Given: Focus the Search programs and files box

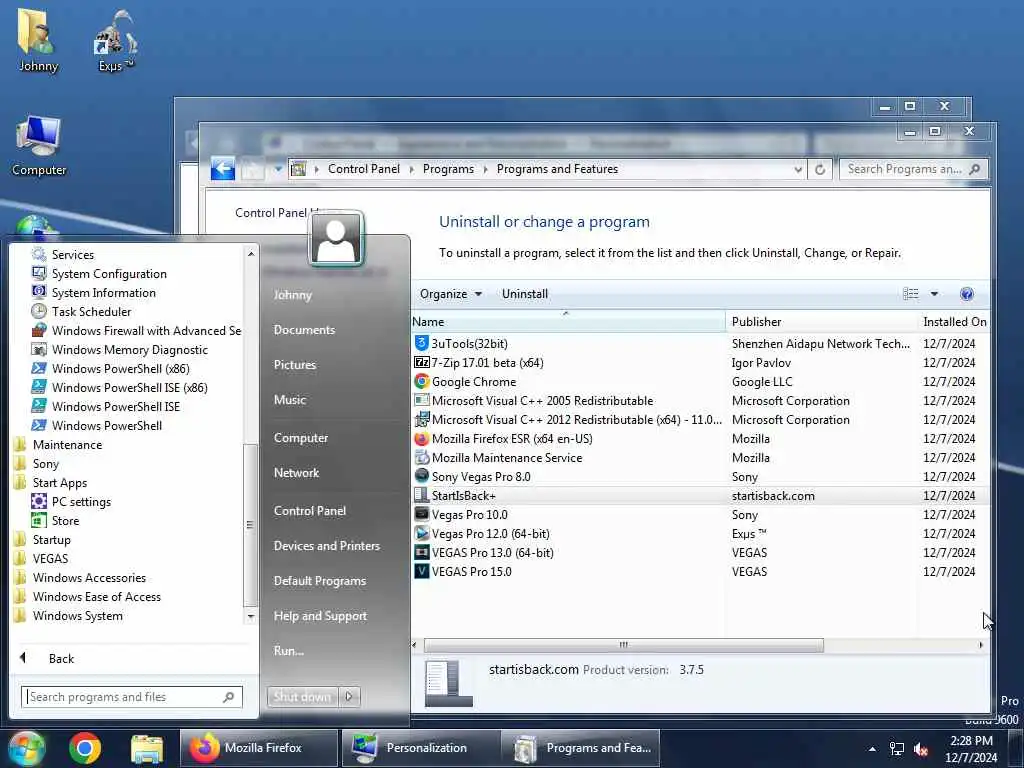Looking at the screenshot, I should point(131,697).
